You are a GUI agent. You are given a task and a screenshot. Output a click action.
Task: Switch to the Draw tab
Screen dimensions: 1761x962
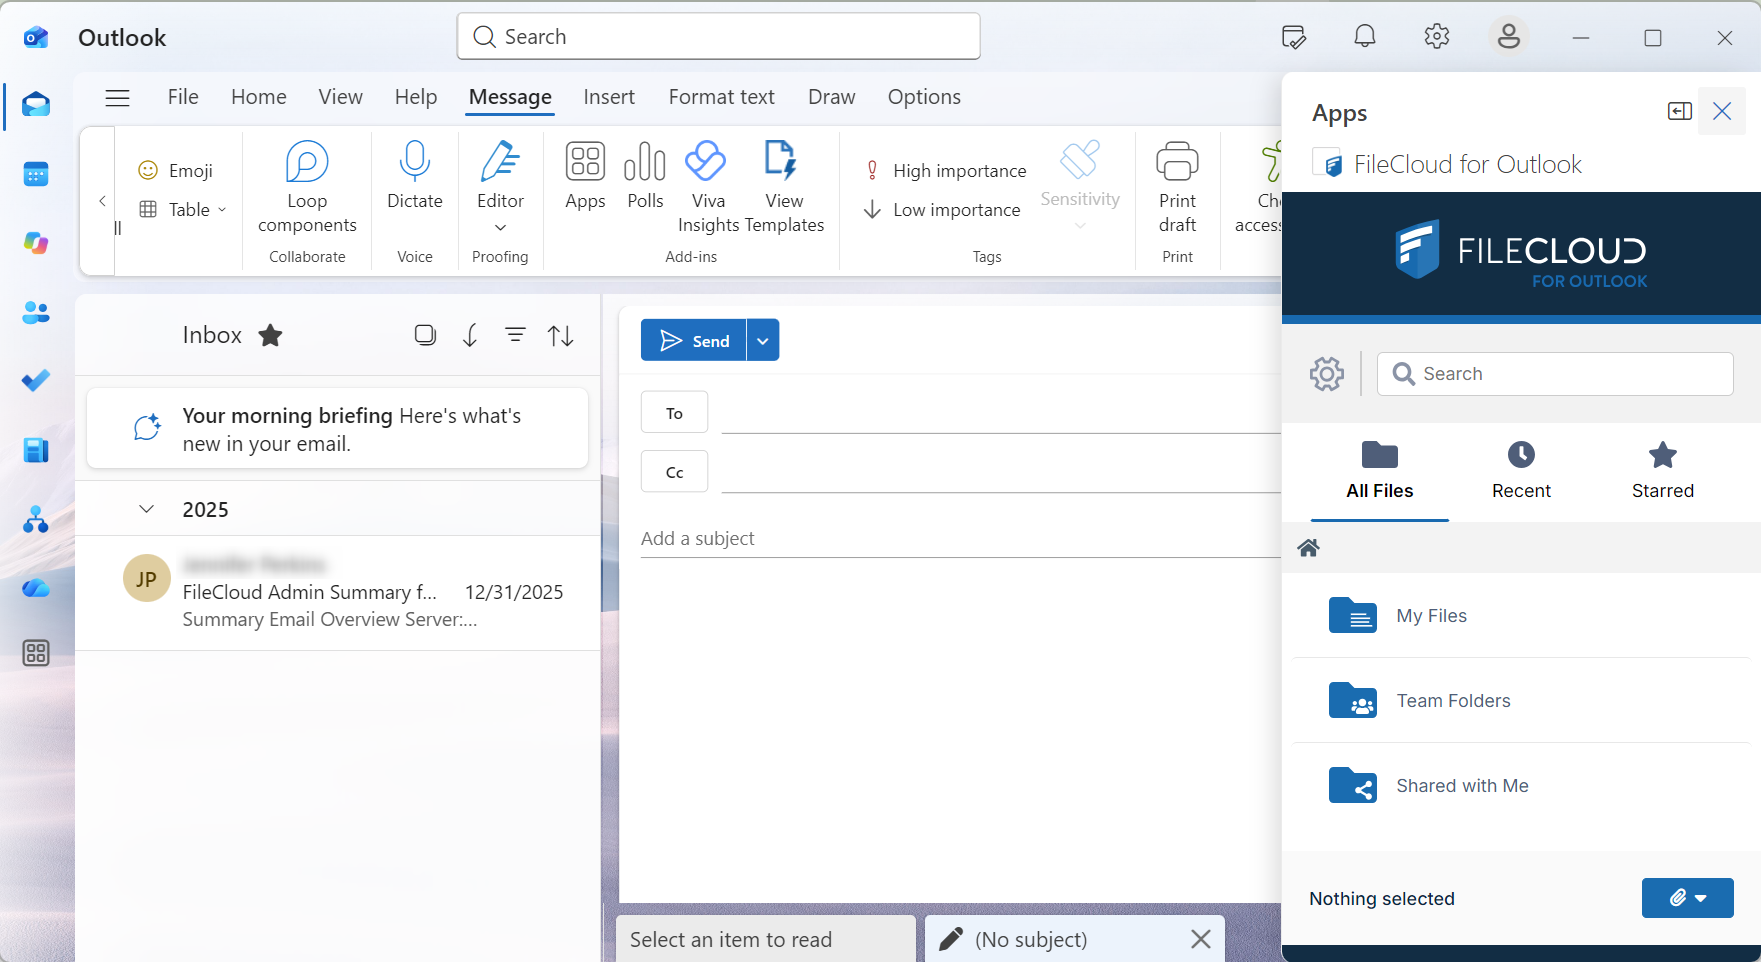[x=832, y=97]
